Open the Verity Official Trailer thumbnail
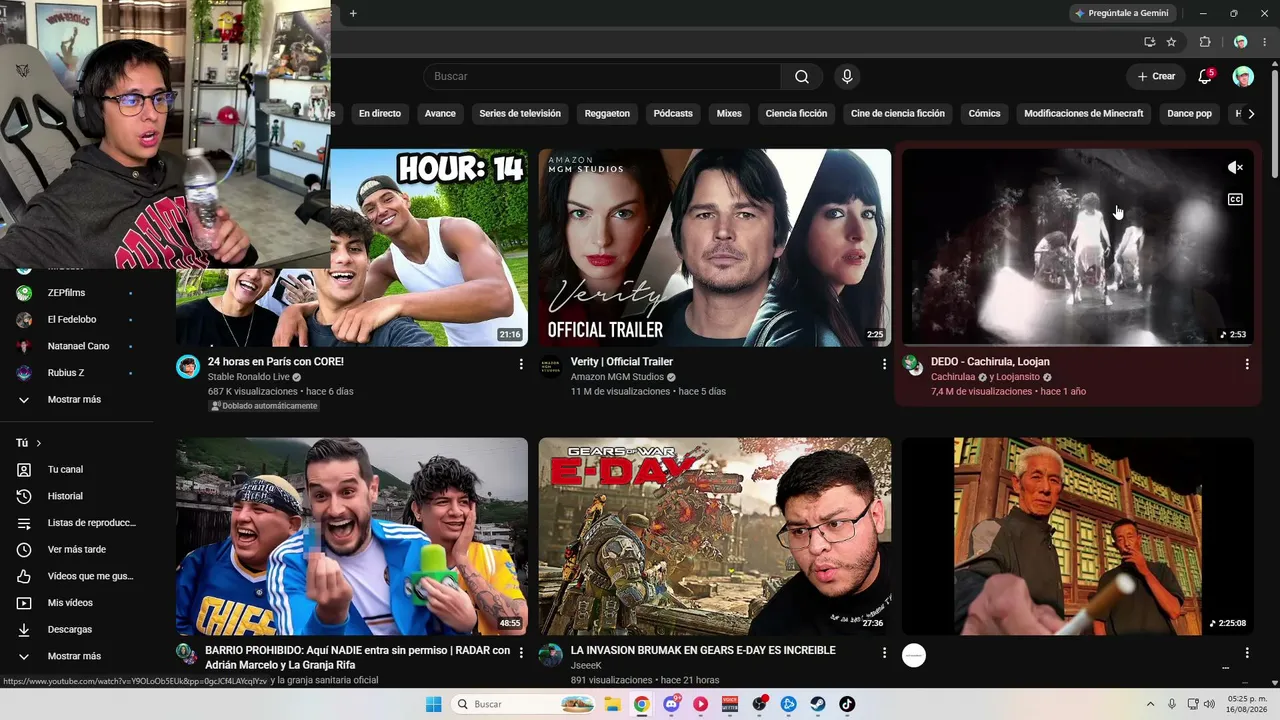 coord(715,248)
